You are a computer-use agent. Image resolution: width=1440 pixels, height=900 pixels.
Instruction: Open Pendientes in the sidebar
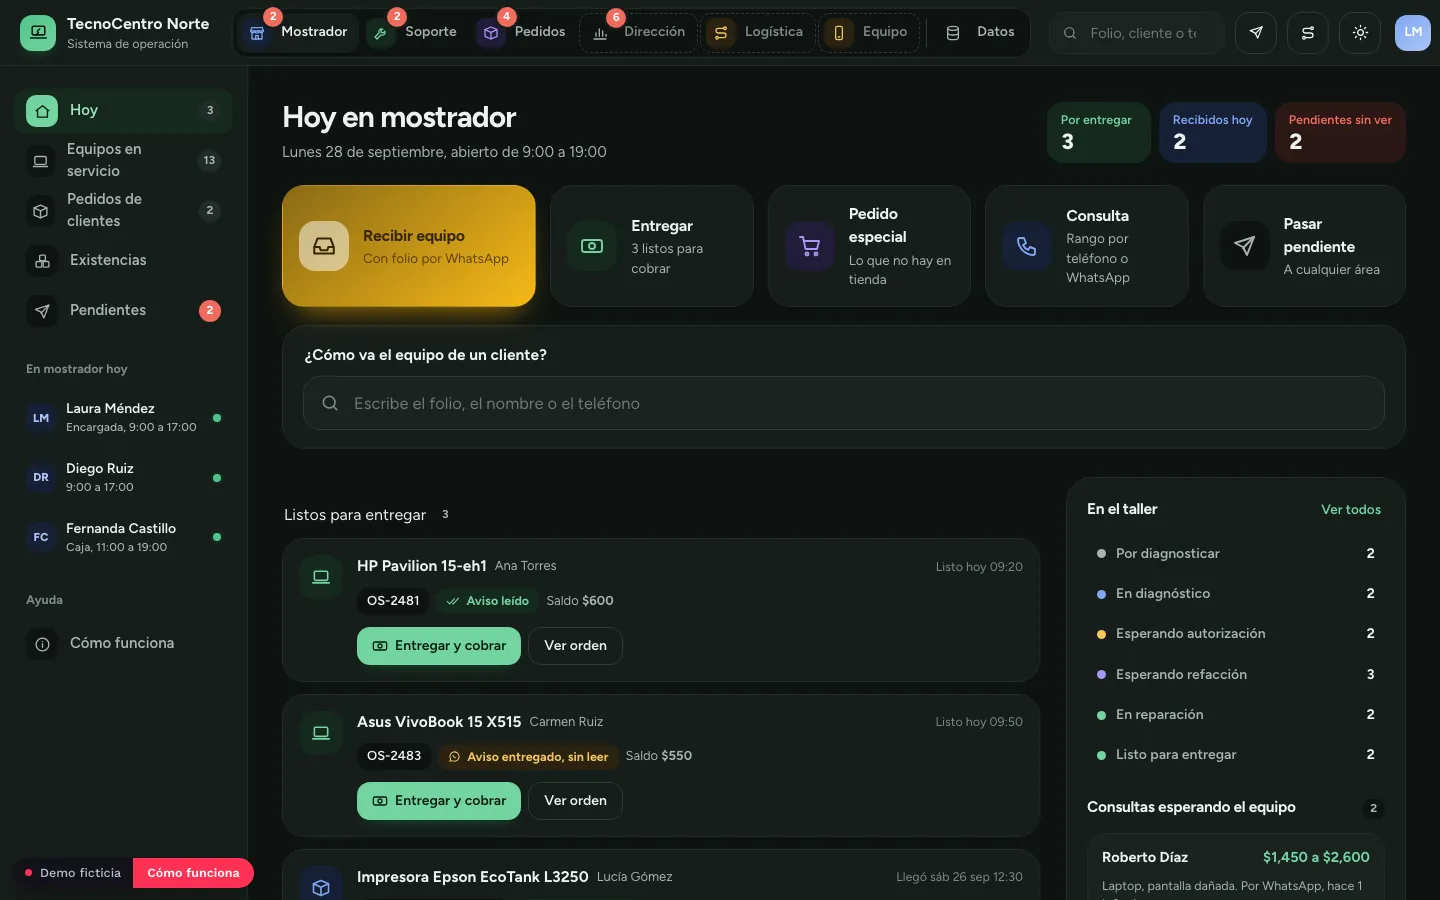tap(124, 311)
